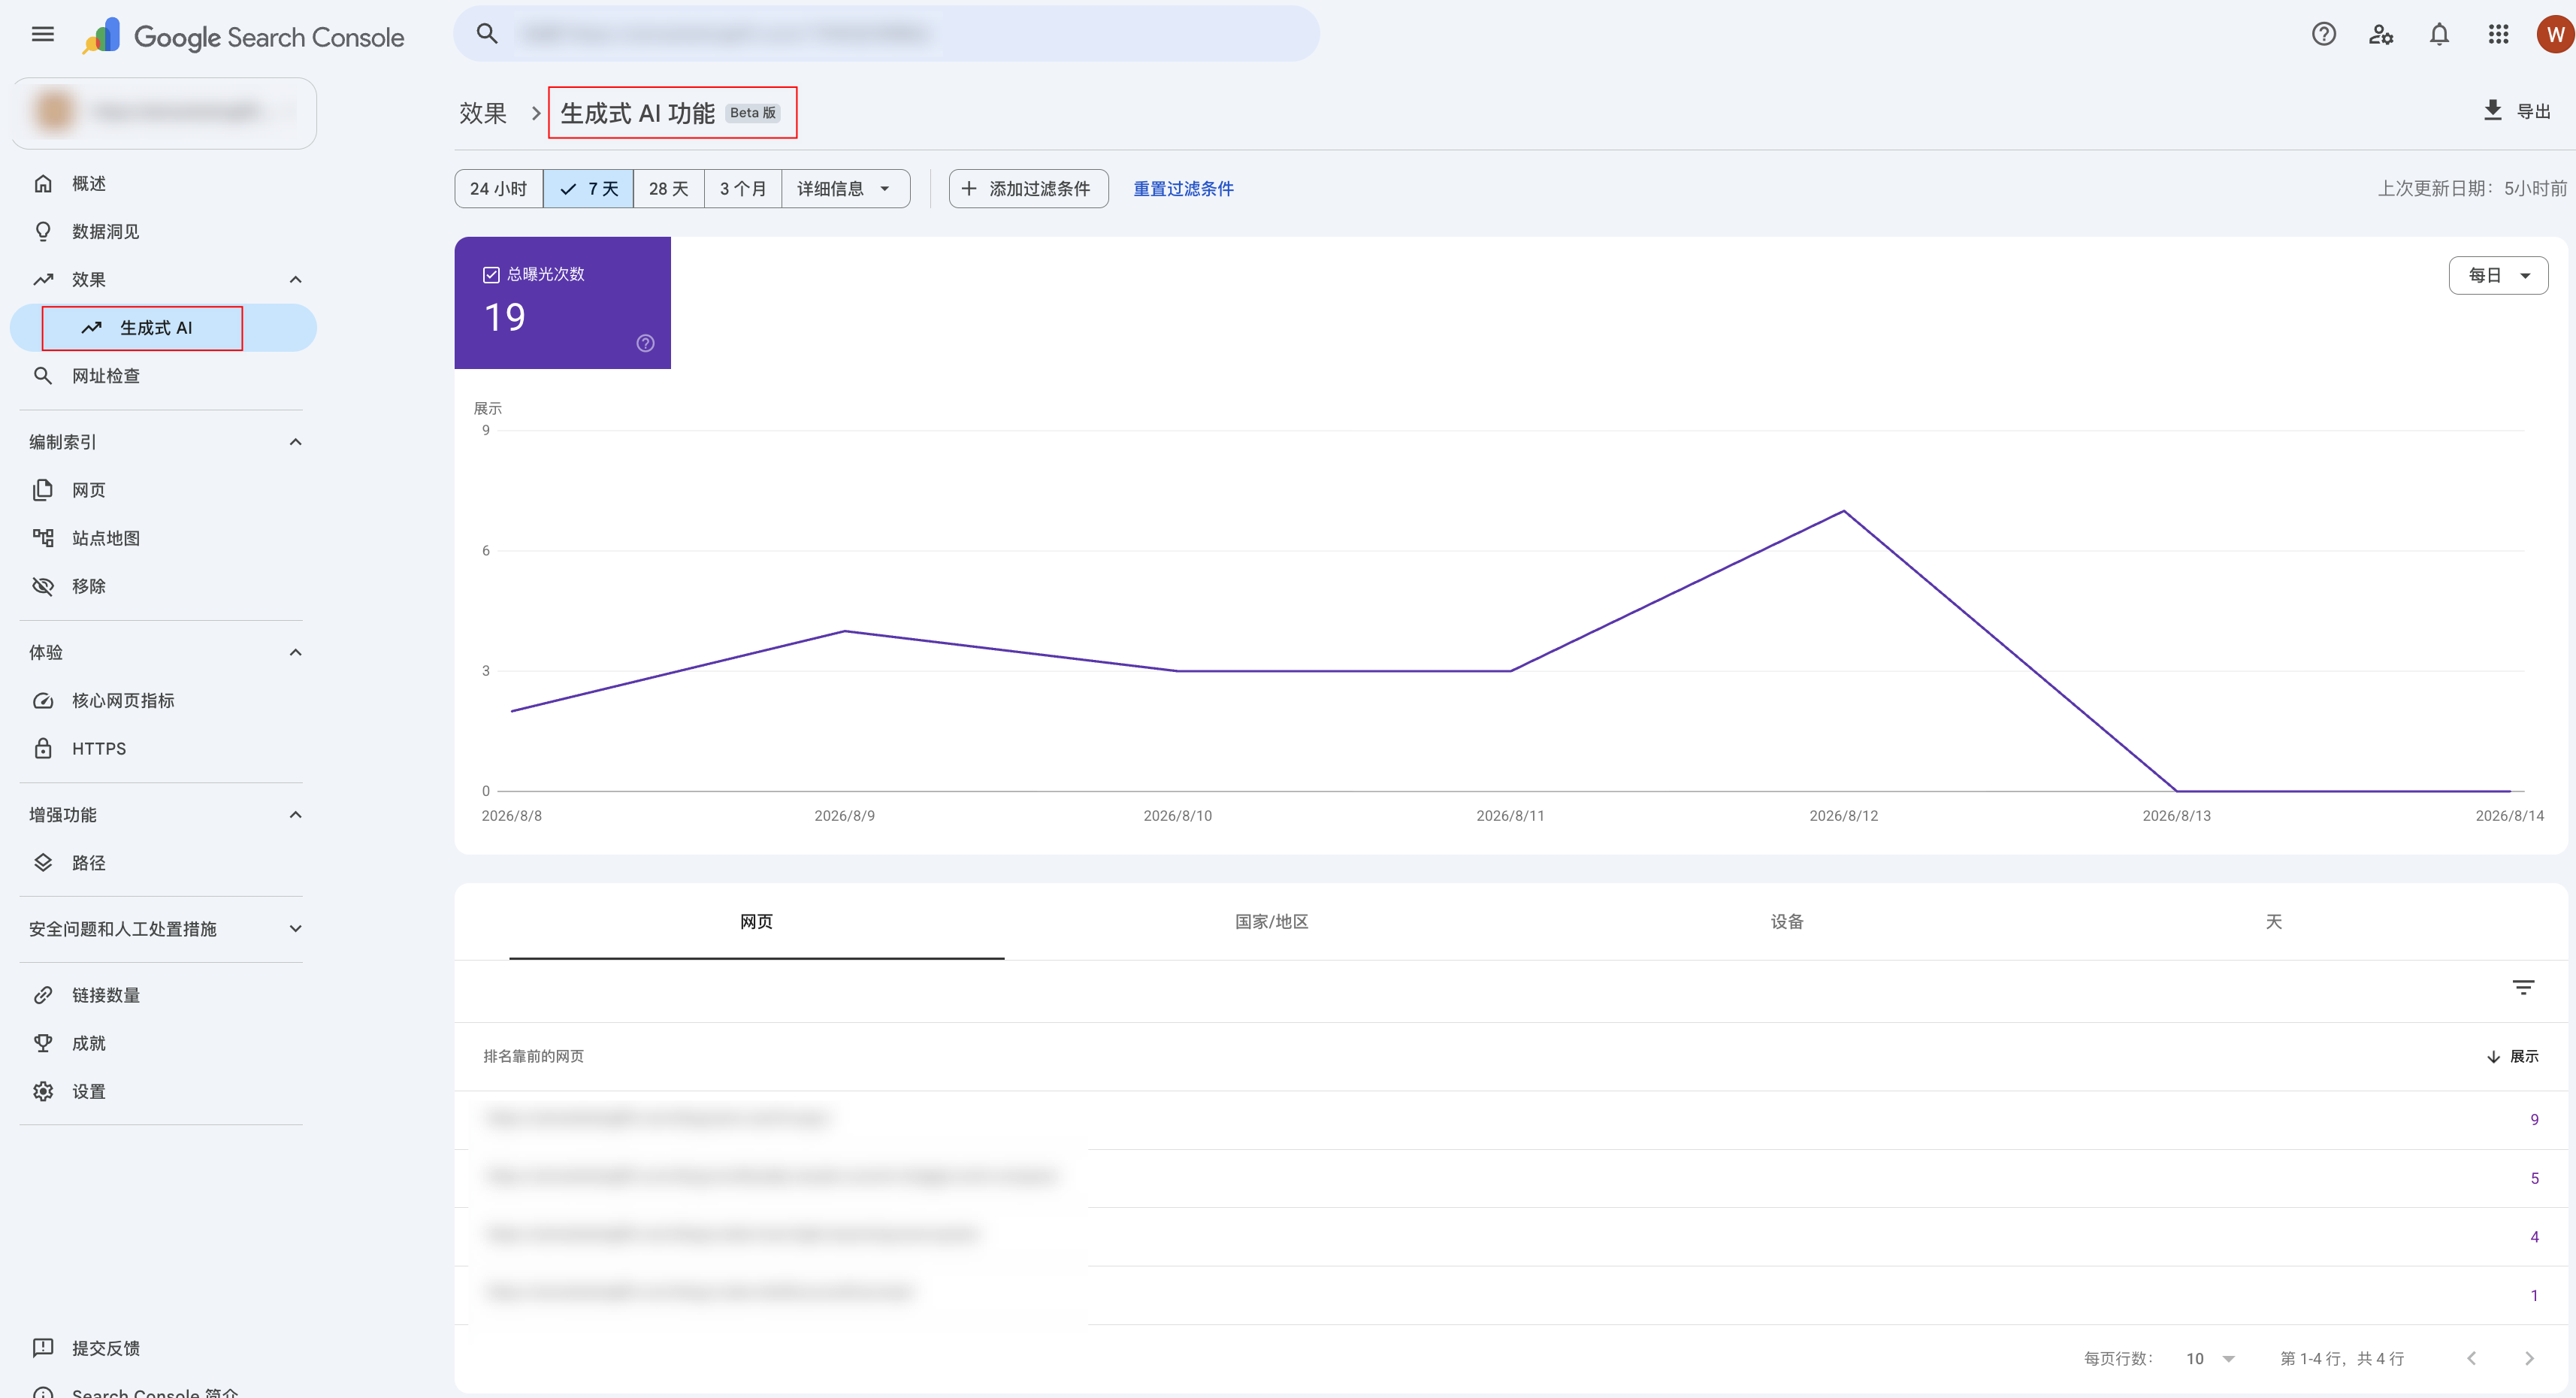
Task: Open the notifications bell
Action: [2439, 35]
